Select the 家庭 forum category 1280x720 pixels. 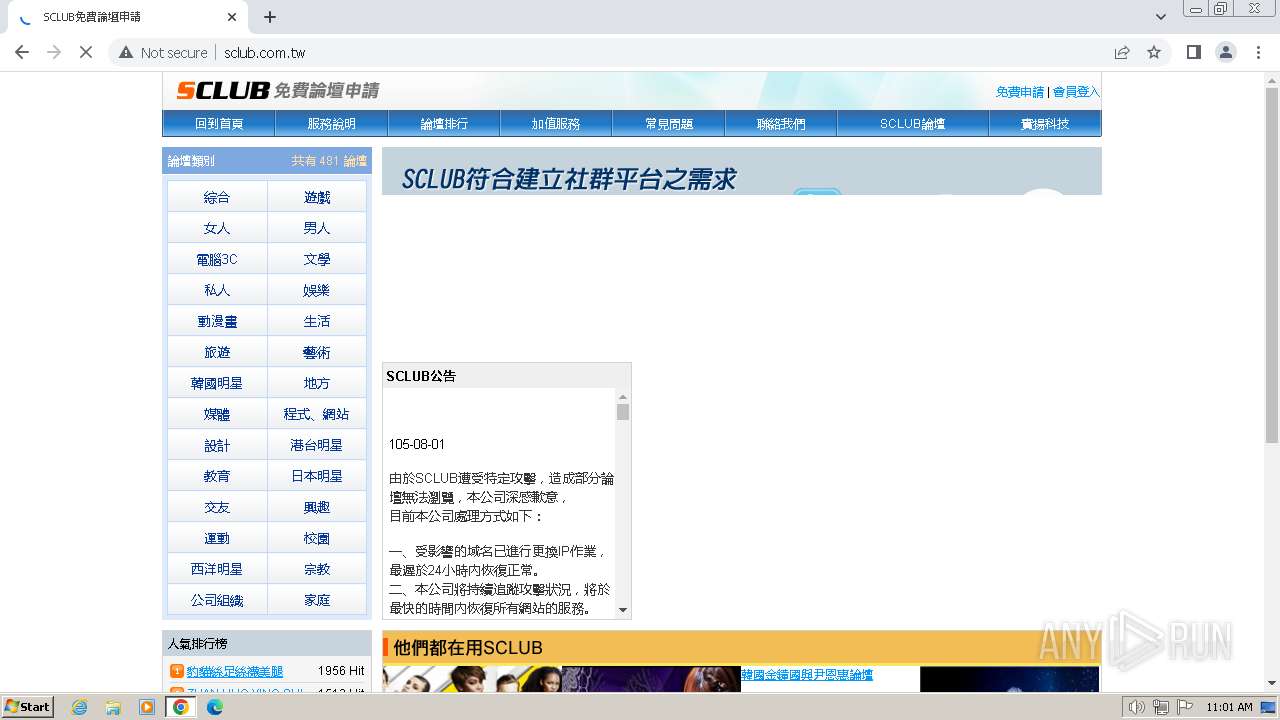pos(317,601)
